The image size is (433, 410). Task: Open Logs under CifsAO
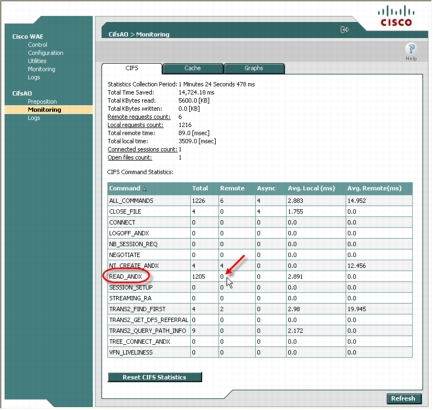click(x=34, y=118)
